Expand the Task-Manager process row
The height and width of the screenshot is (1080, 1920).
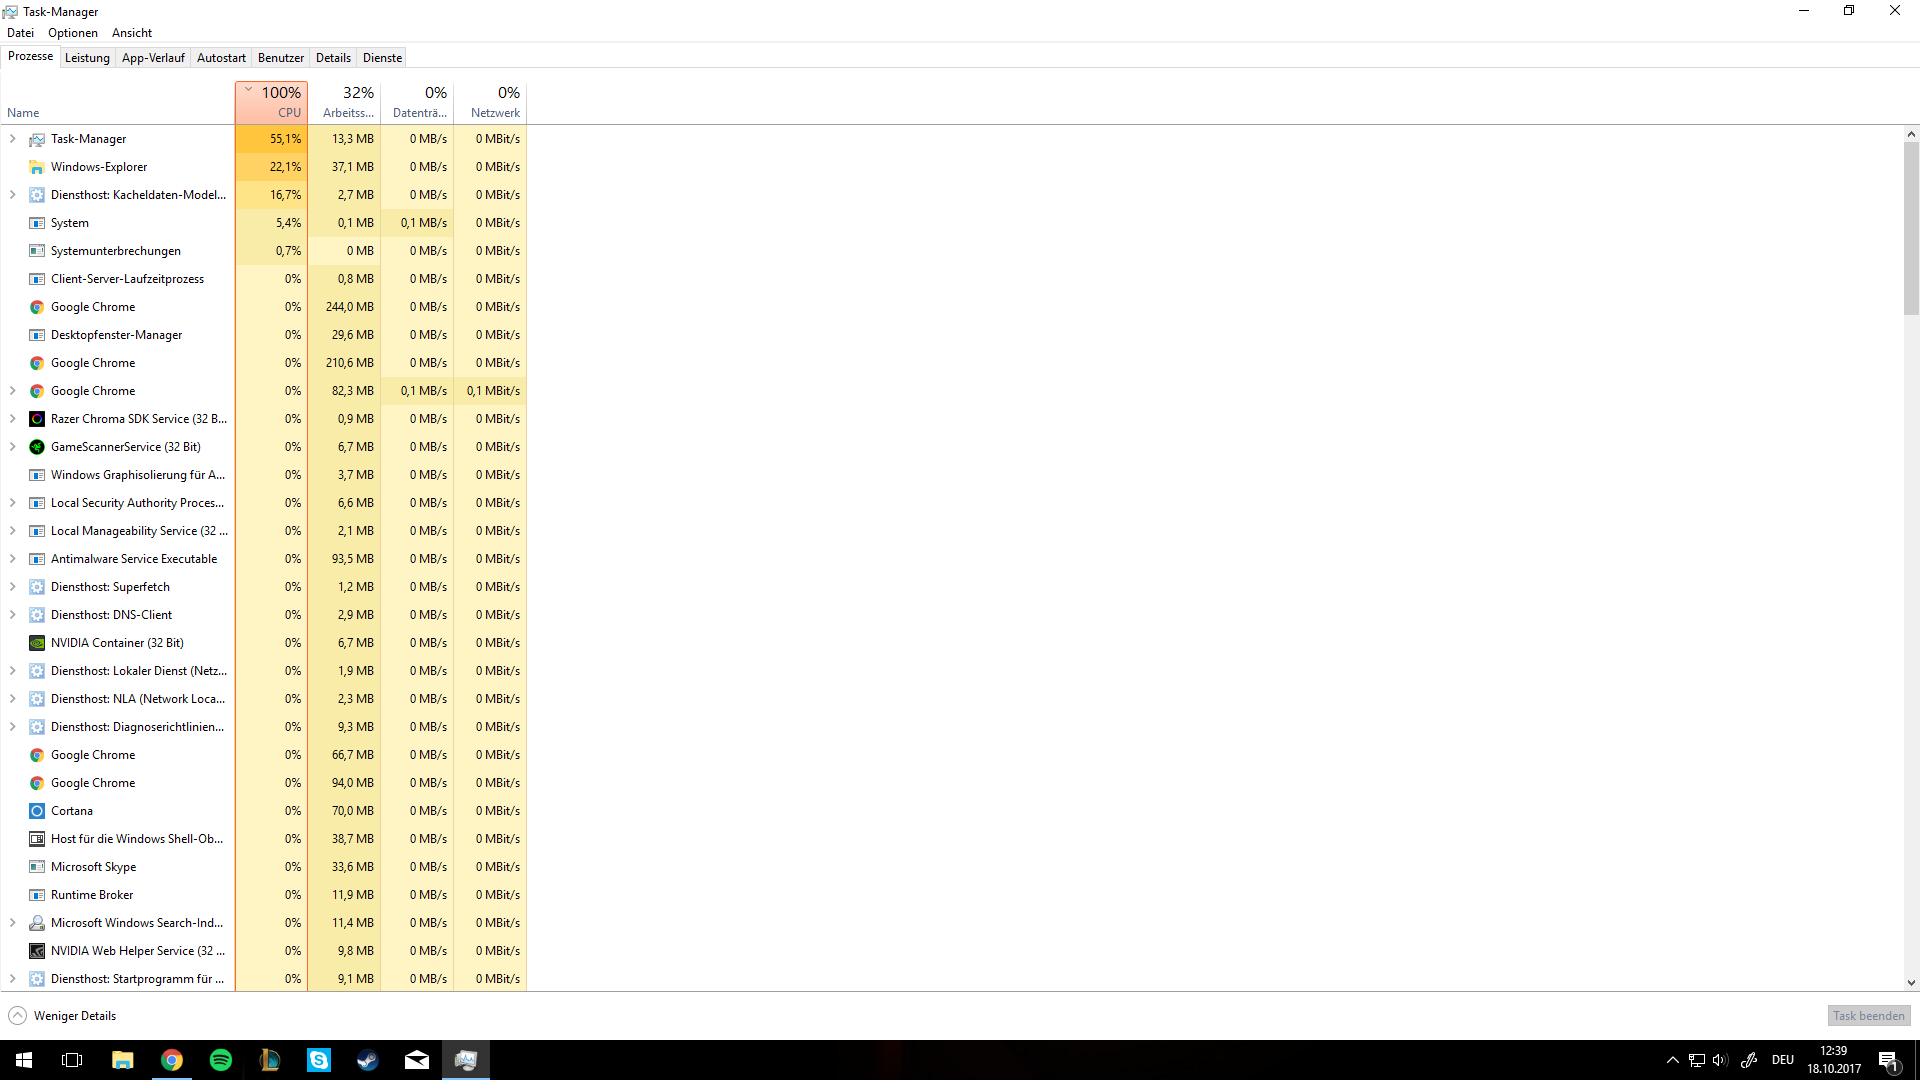[12, 139]
